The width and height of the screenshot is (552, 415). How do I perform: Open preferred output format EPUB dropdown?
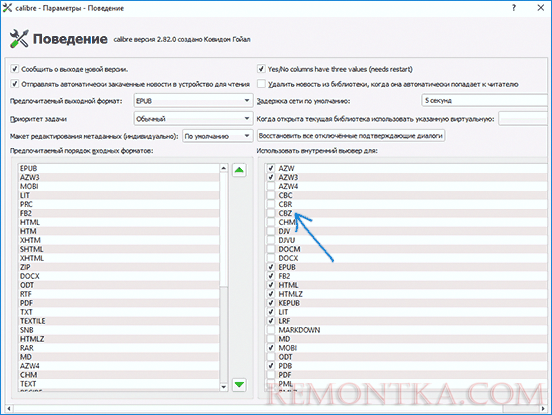pos(193,101)
